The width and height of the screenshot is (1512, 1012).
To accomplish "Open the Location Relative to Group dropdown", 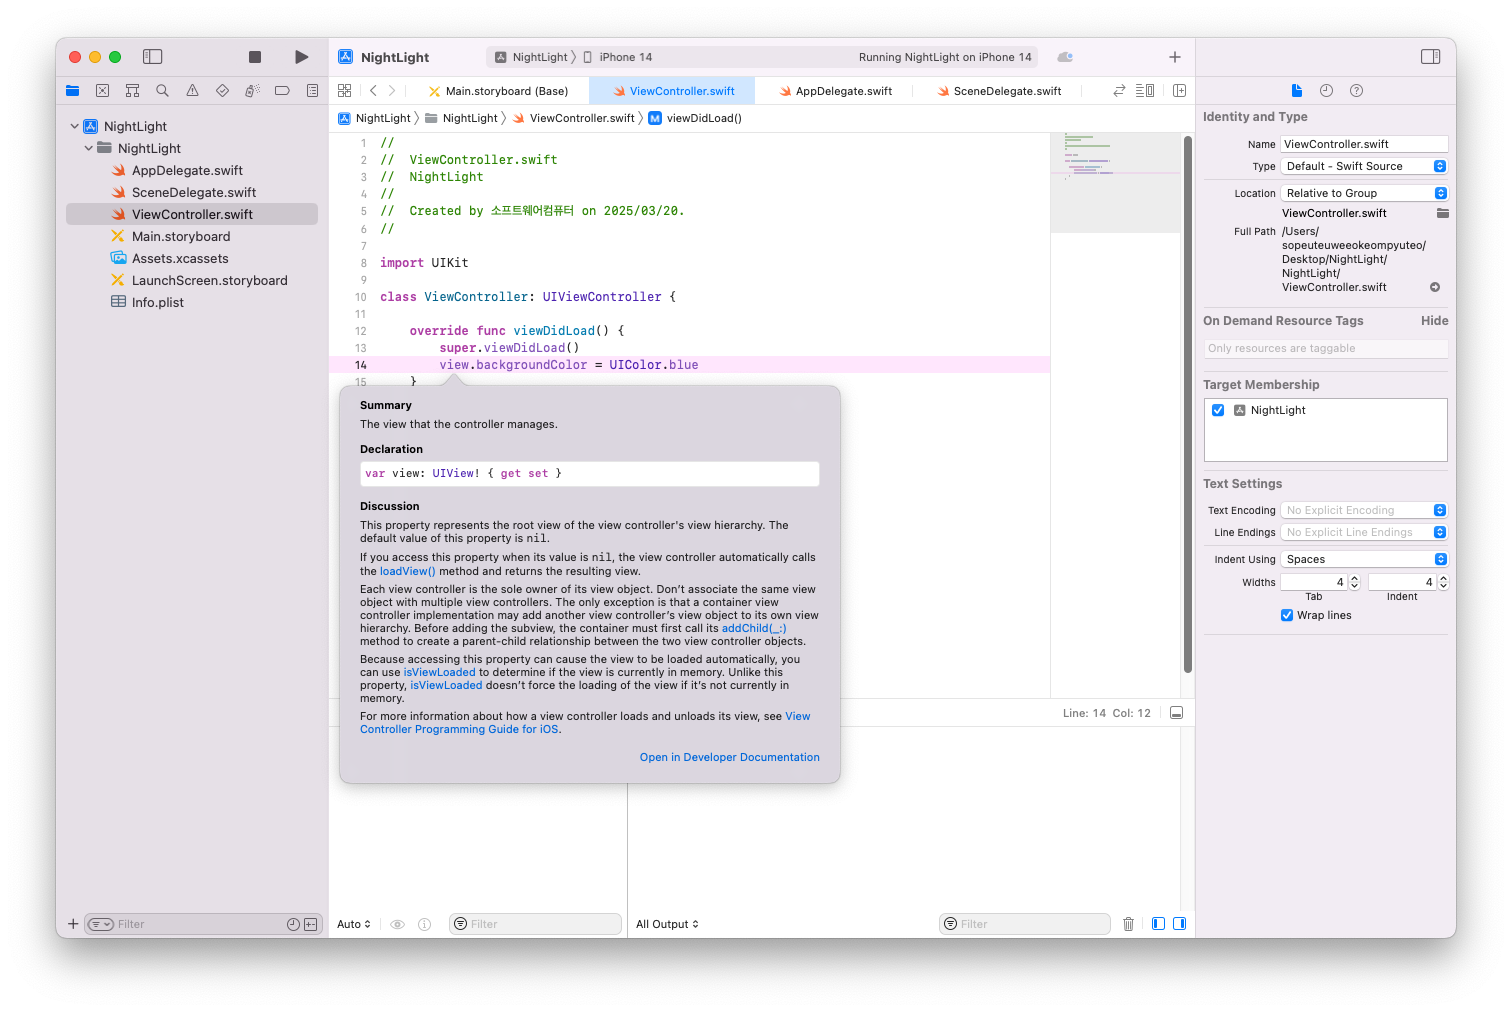I will point(1364,193).
